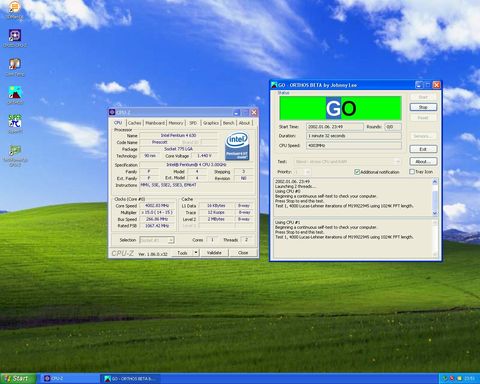This screenshot has width=480, height=384.
Task: Click the first green system tray icon
Action: point(444,379)
